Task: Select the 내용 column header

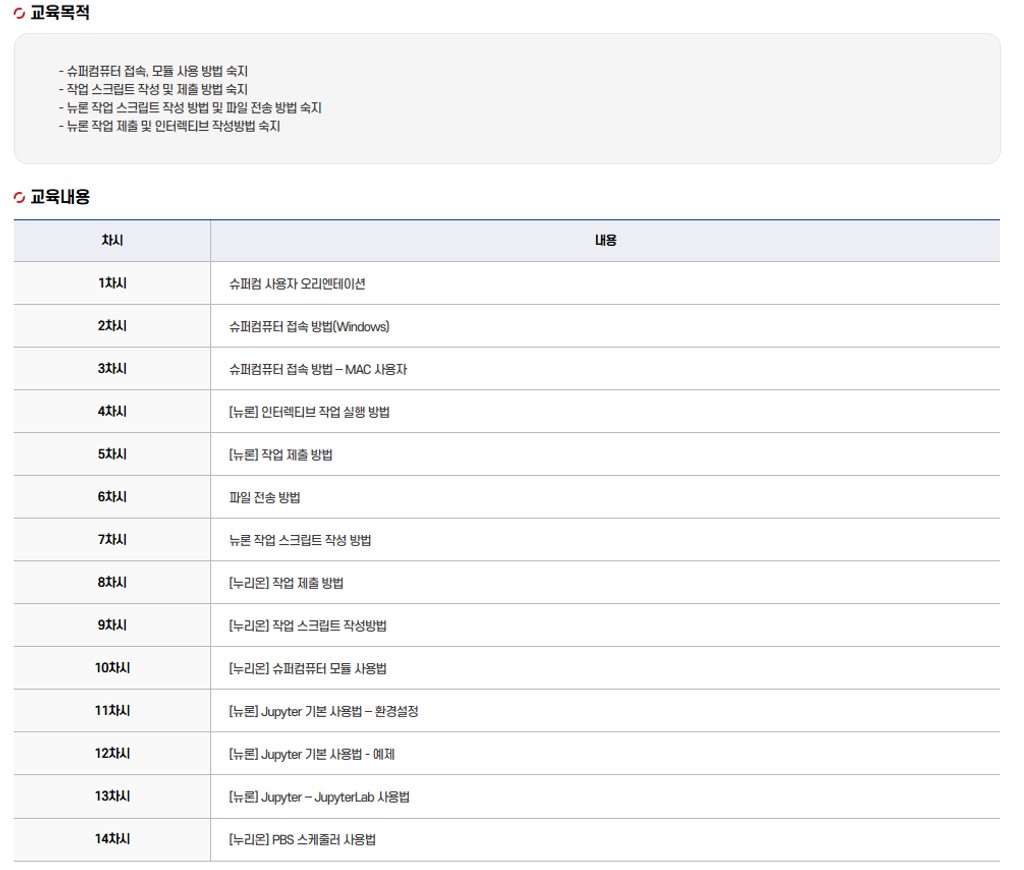Action: (x=605, y=241)
